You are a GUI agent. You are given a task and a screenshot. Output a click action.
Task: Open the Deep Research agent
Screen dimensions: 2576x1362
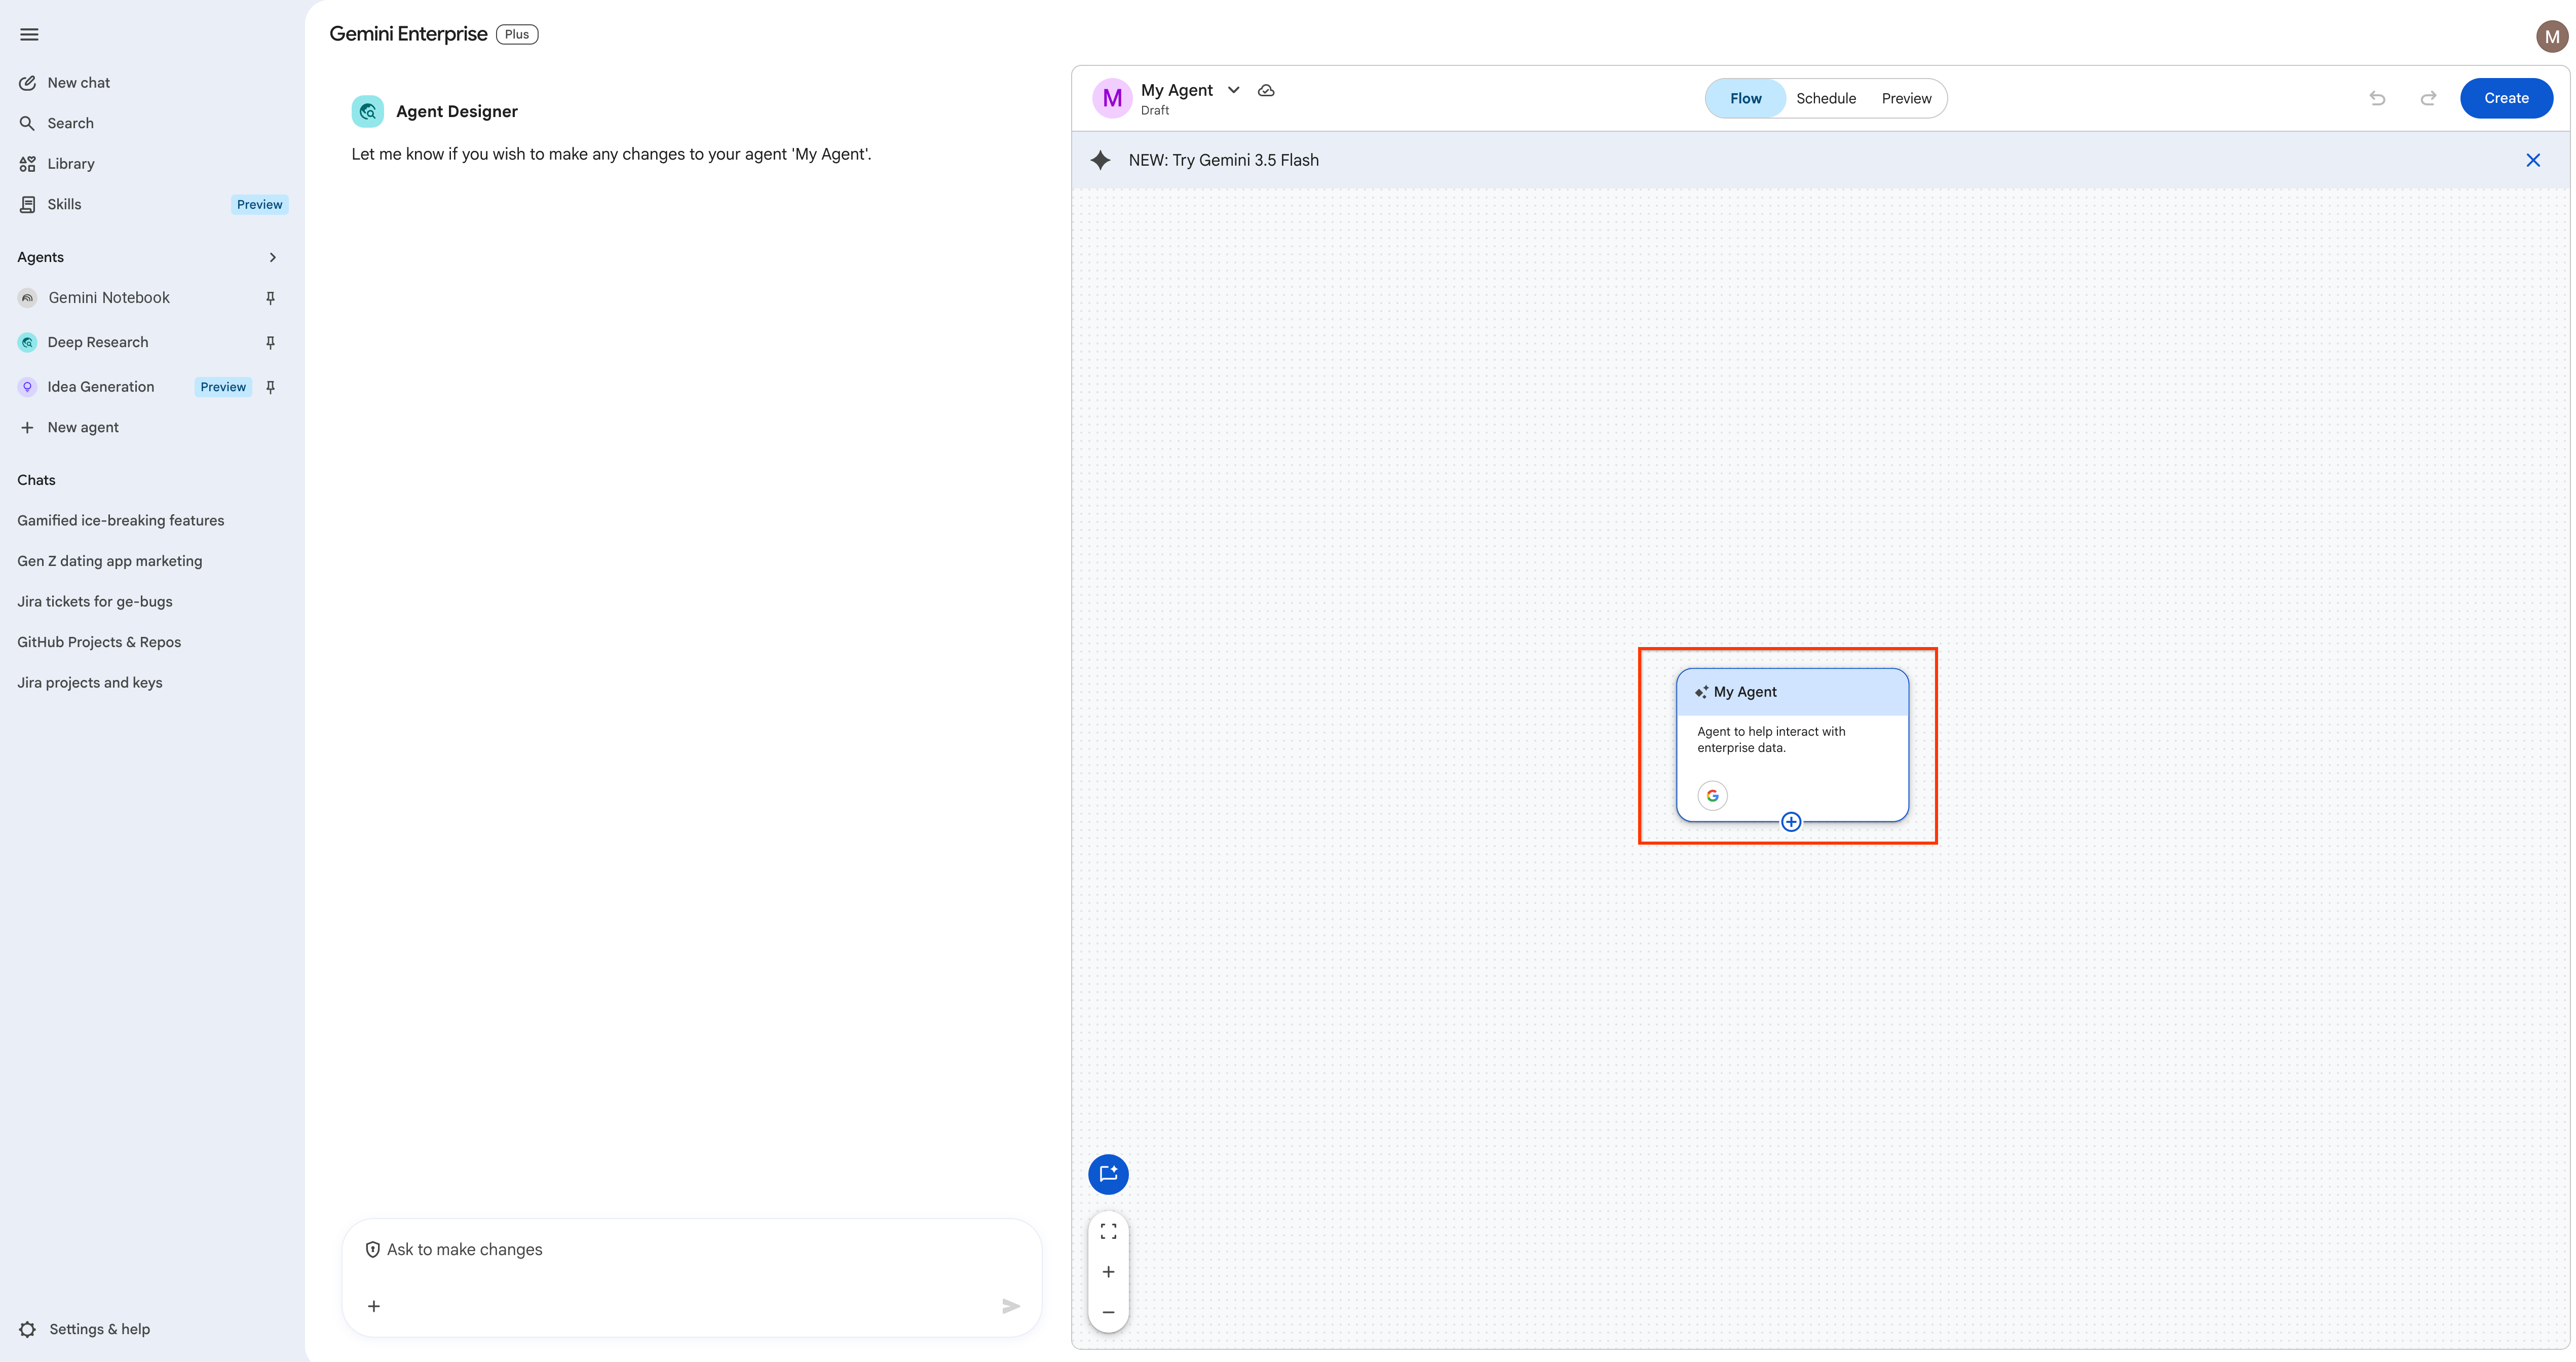(x=98, y=342)
